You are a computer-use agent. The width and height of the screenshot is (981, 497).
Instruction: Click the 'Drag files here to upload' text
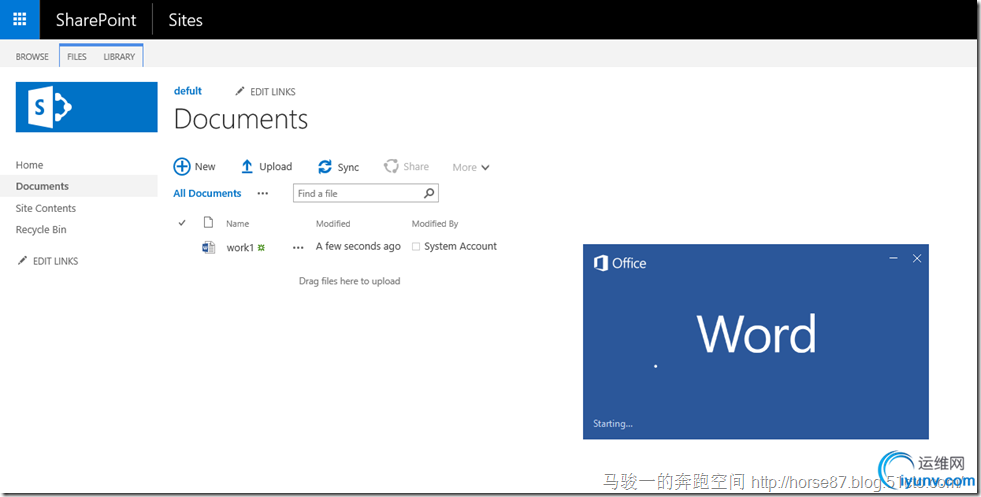(x=349, y=281)
